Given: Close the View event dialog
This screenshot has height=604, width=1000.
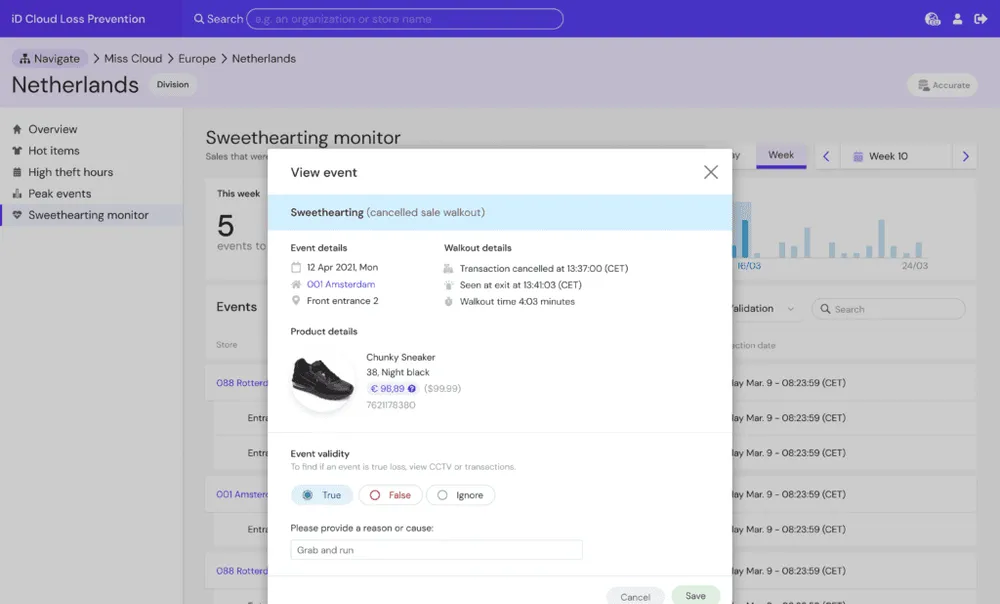Looking at the screenshot, I should pyautogui.click(x=710, y=172).
